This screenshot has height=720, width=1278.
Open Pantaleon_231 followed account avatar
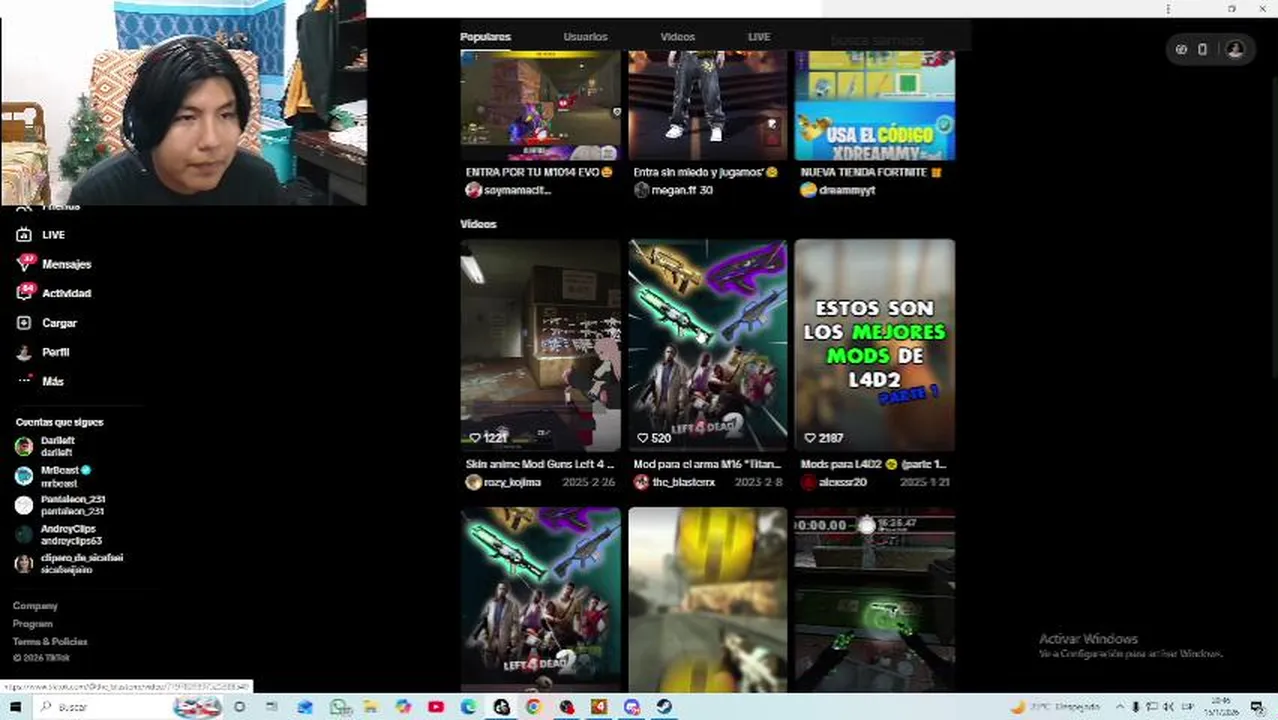(x=24, y=505)
